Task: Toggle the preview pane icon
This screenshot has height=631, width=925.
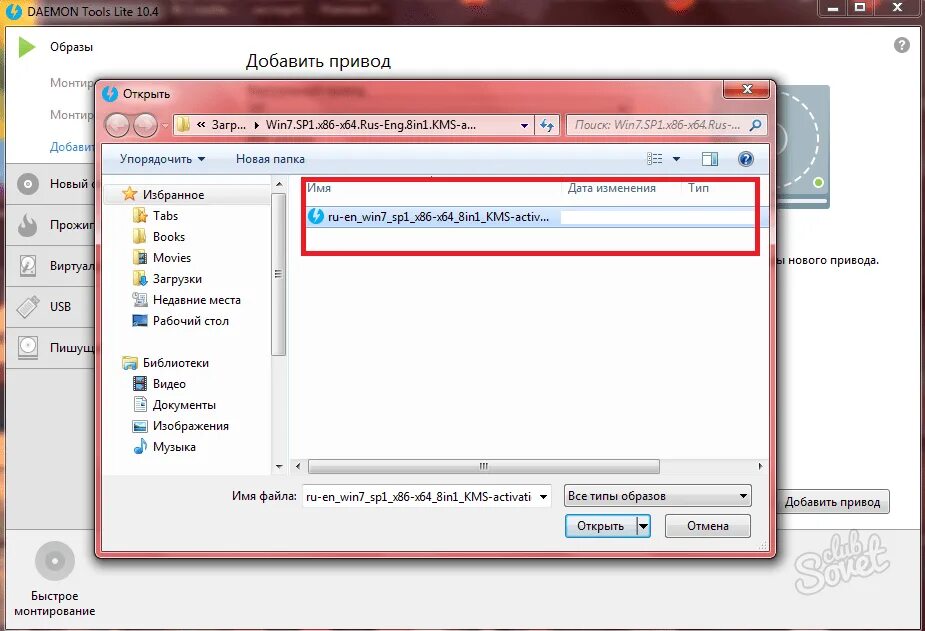Action: [710, 159]
